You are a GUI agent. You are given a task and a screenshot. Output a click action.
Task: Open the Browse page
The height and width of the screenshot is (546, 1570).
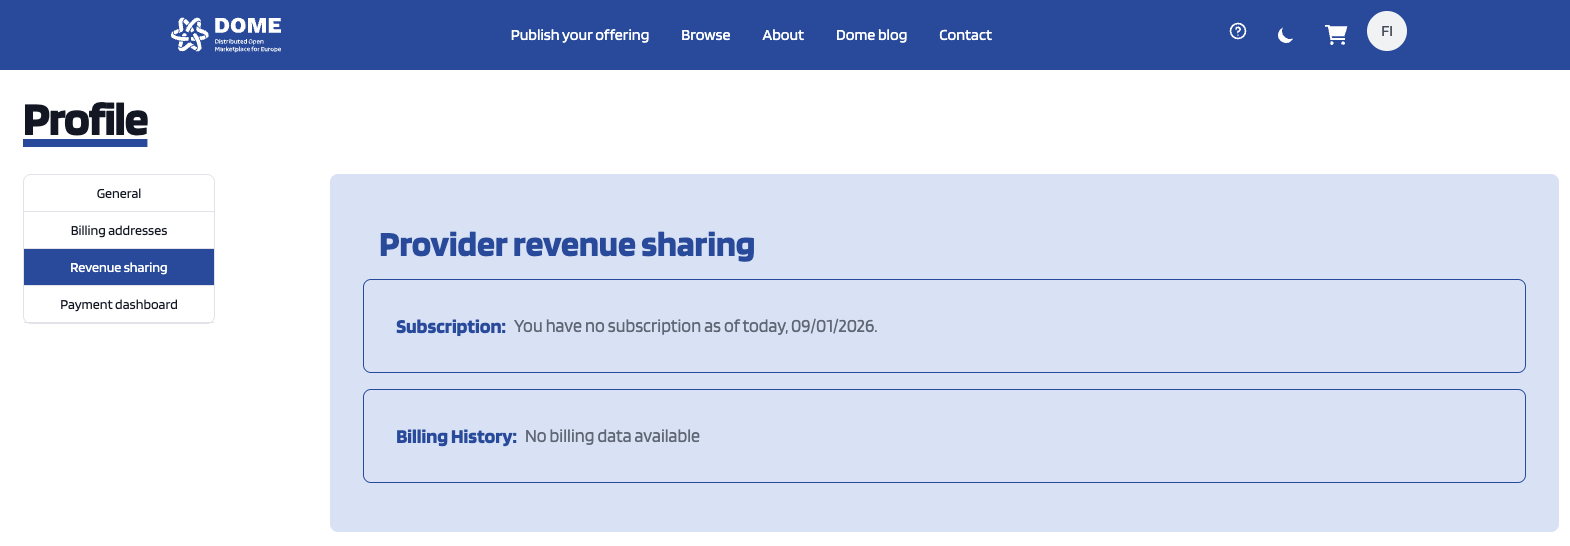tap(705, 35)
